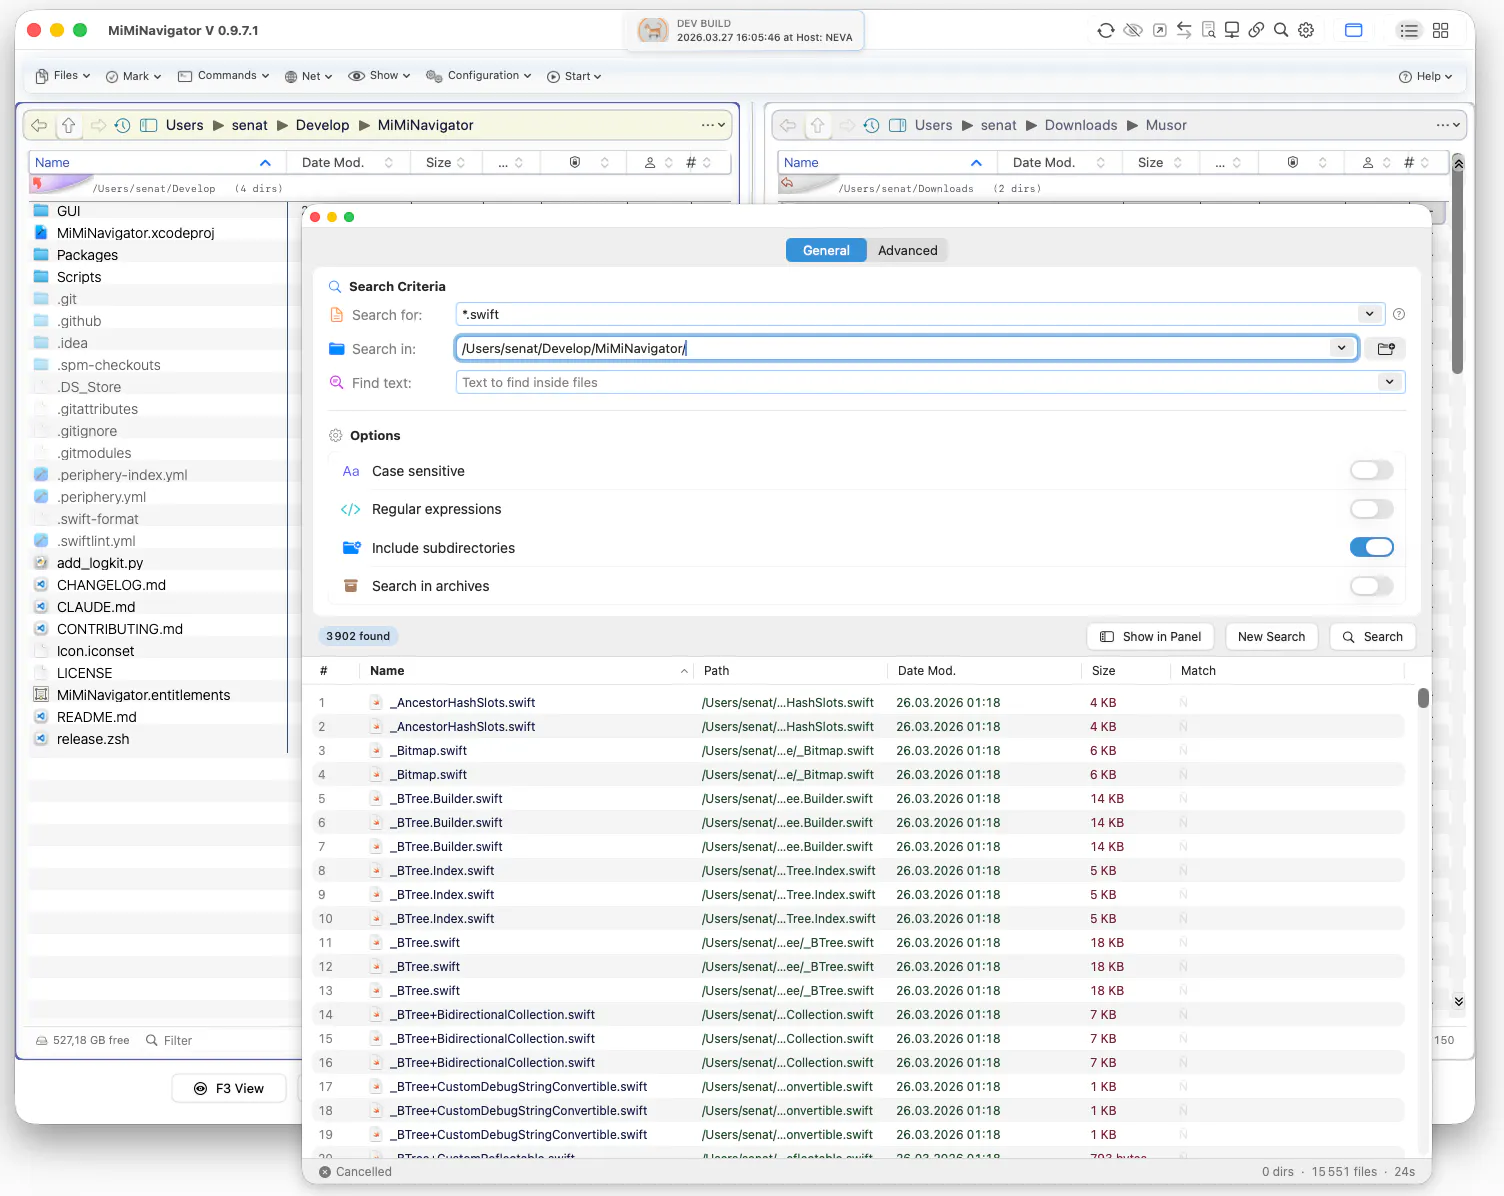Open the Help dropdown menu
This screenshot has height=1196, width=1504.
pos(1425,76)
